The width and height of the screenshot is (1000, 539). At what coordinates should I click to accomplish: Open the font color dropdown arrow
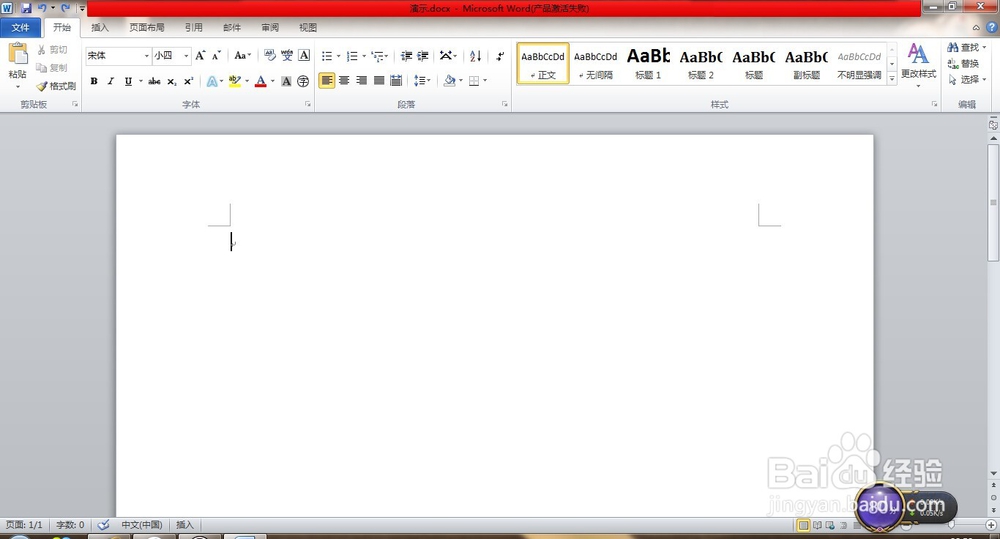(x=272, y=81)
